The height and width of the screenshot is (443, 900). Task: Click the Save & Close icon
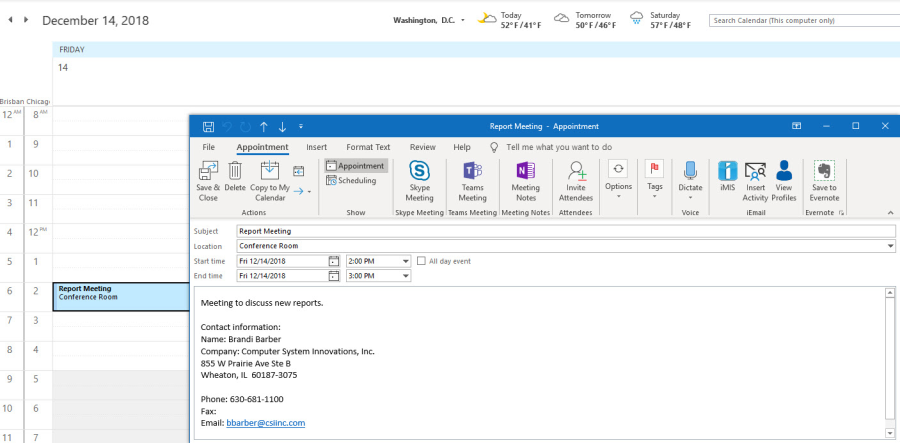[x=208, y=172]
